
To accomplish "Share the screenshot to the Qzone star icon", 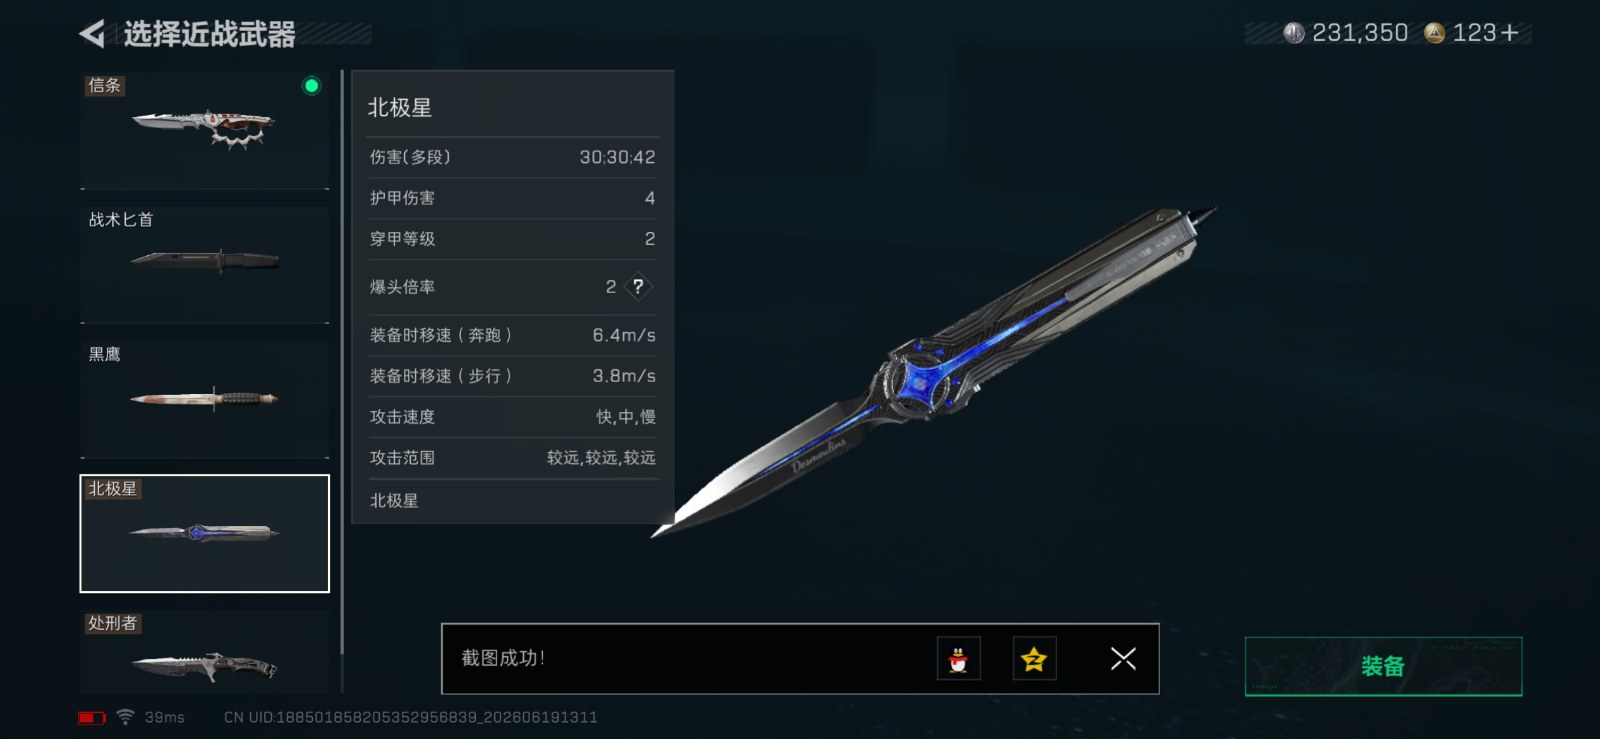I will pyautogui.click(x=1034, y=658).
